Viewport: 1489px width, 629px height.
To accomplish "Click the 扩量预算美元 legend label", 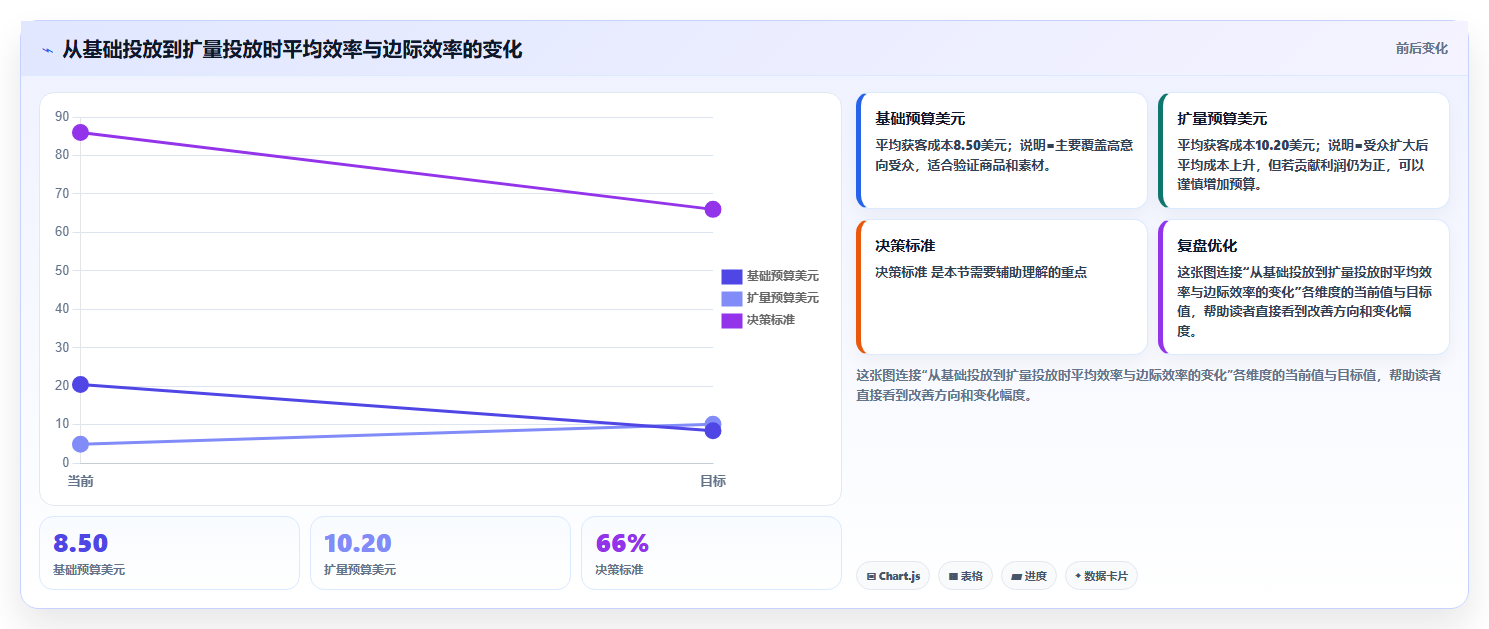I will (782, 298).
